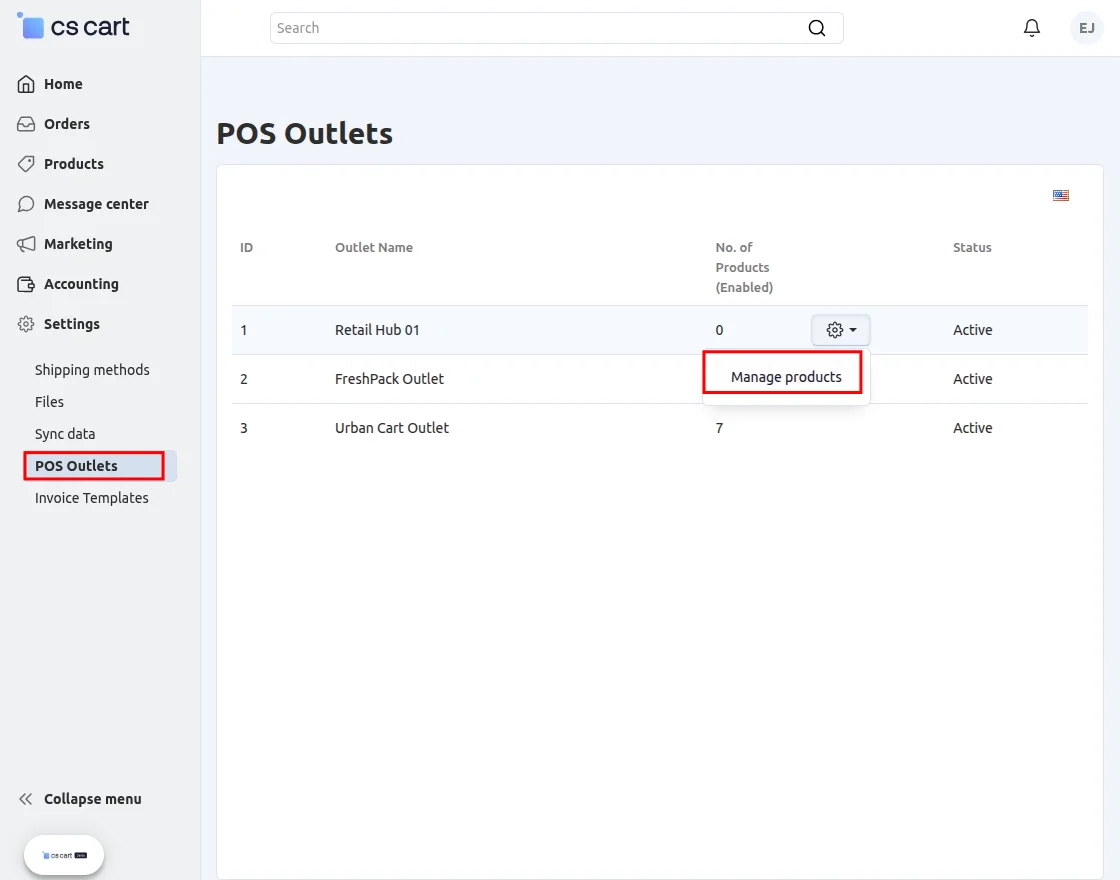Viewport: 1120px width, 880px height.
Task: Click product count 0 for Retail Hub 01
Action: (719, 330)
